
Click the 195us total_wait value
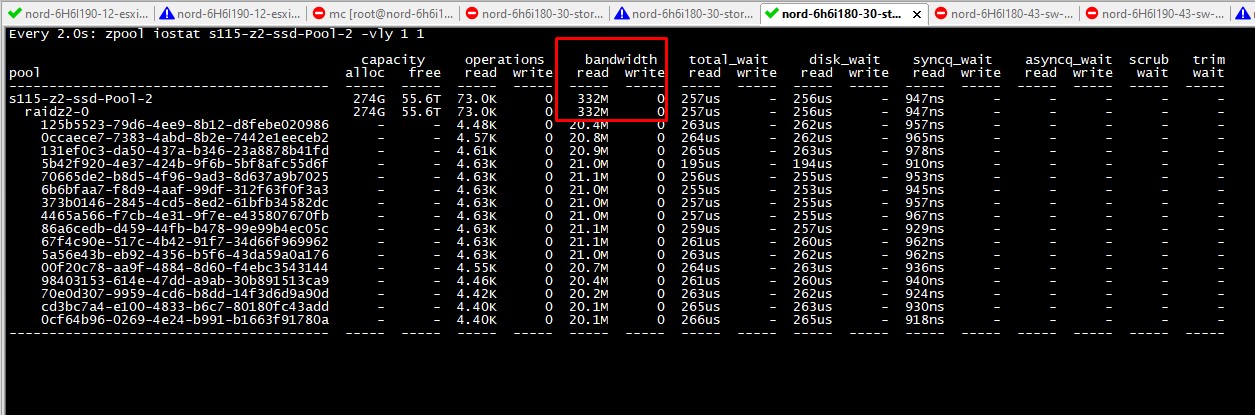pos(701,164)
